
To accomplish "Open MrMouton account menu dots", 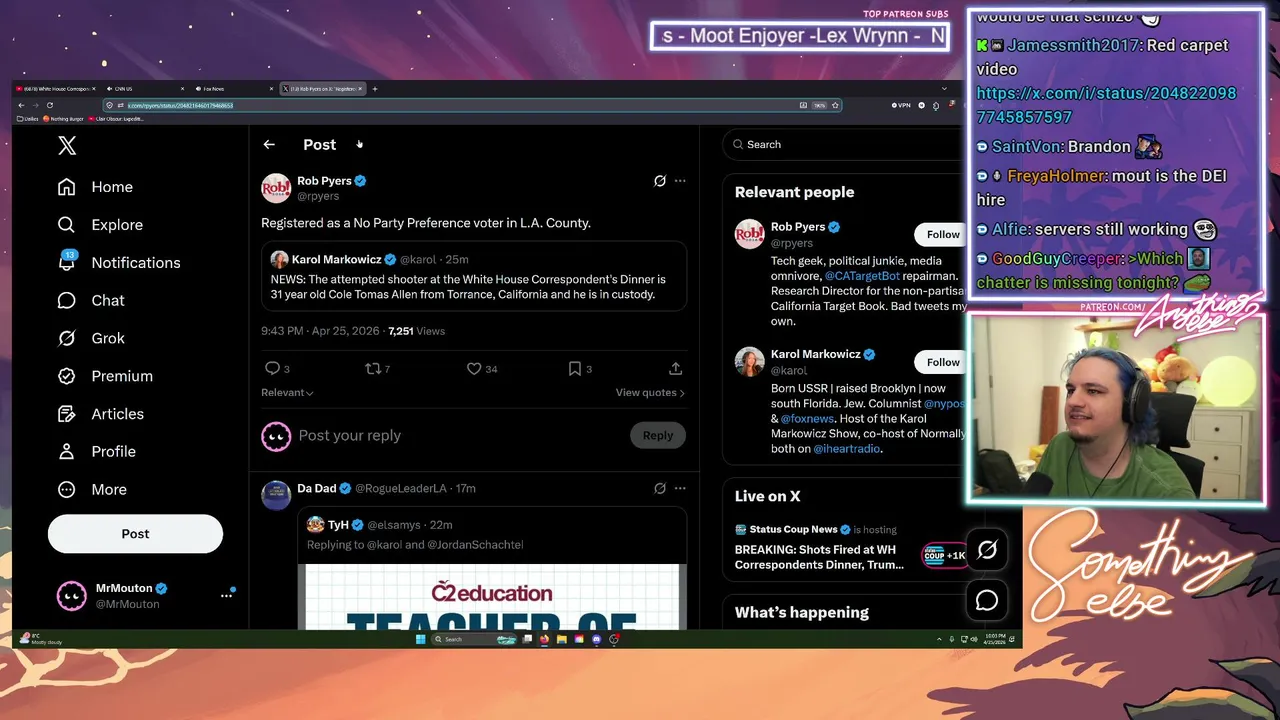I will point(226,596).
